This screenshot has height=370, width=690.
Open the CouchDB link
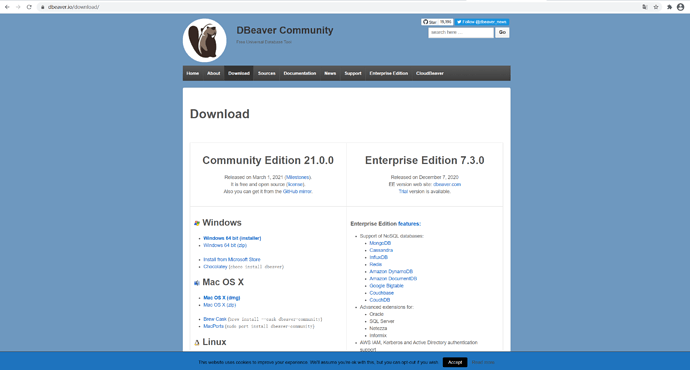[380, 300]
